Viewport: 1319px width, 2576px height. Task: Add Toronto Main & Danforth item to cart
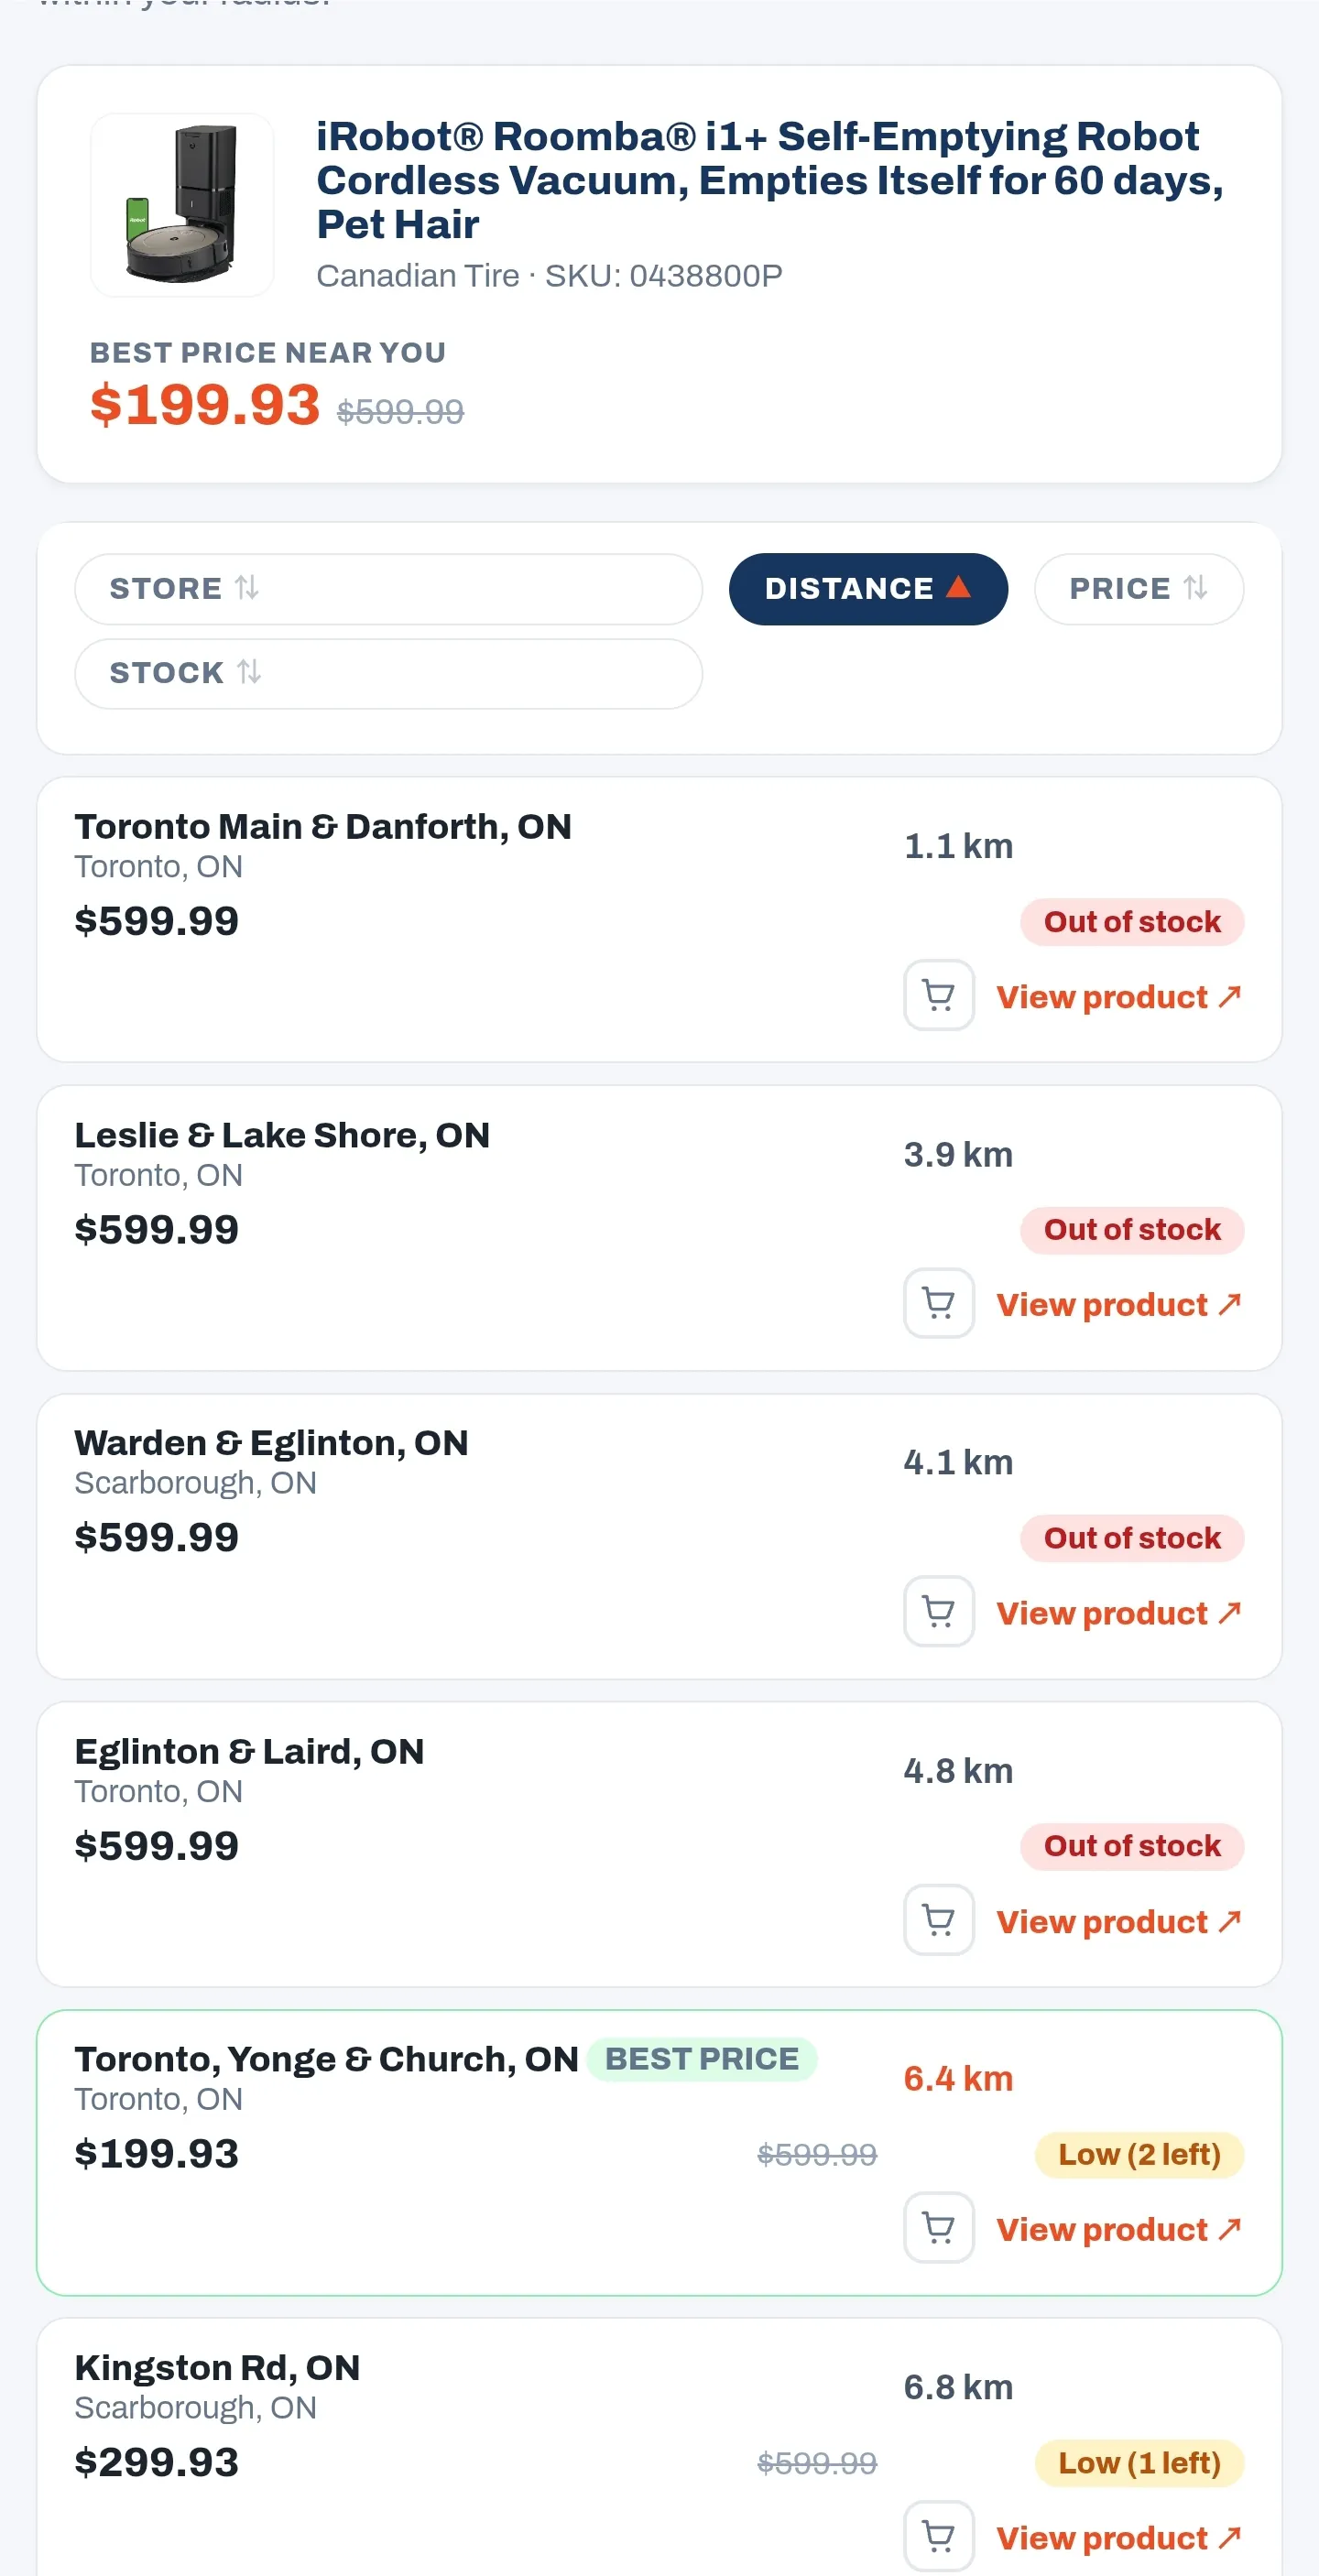coord(938,995)
